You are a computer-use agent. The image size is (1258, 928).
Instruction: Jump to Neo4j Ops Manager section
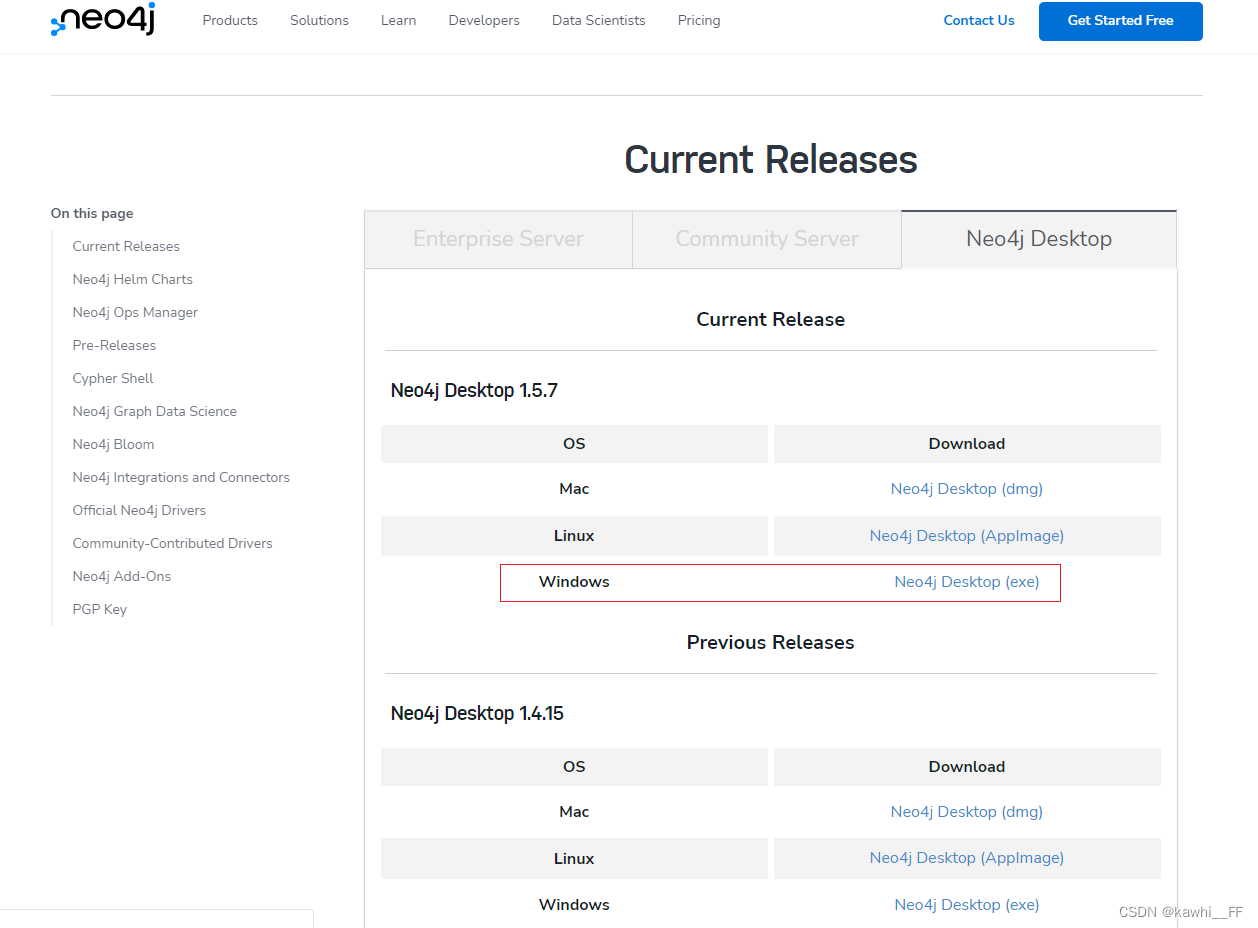pos(135,312)
